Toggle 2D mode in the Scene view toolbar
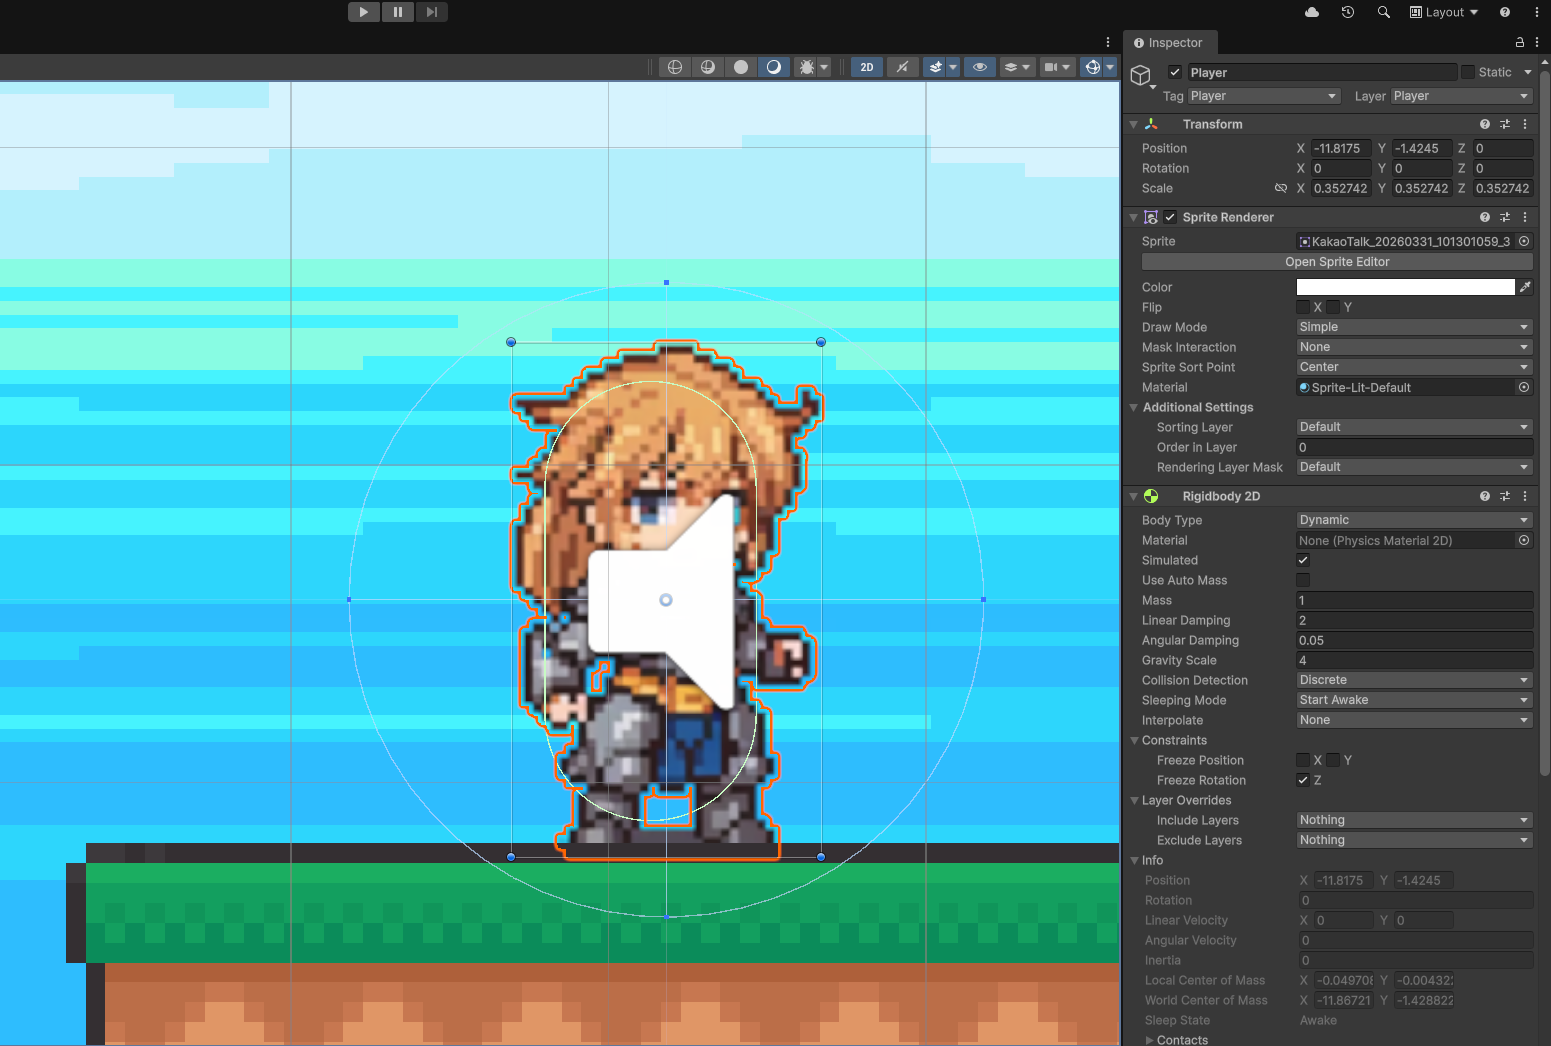The width and height of the screenshot is (1551, 1046). 866,66
